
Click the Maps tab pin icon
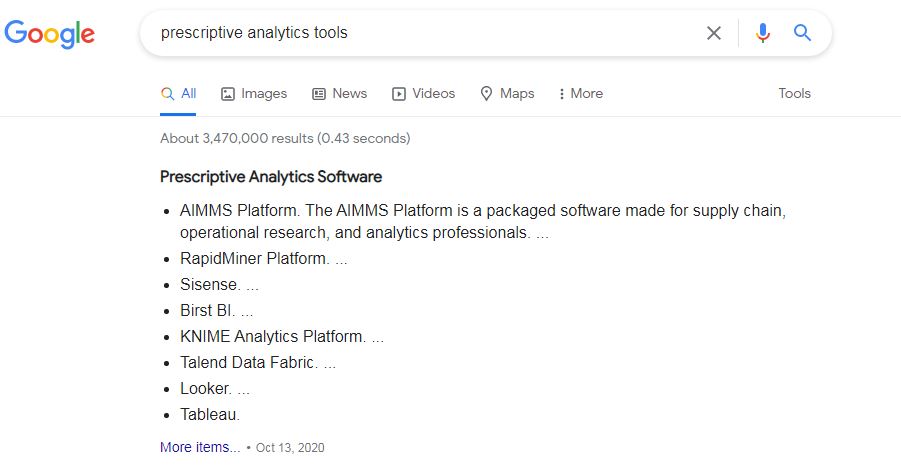pos(486,94)
